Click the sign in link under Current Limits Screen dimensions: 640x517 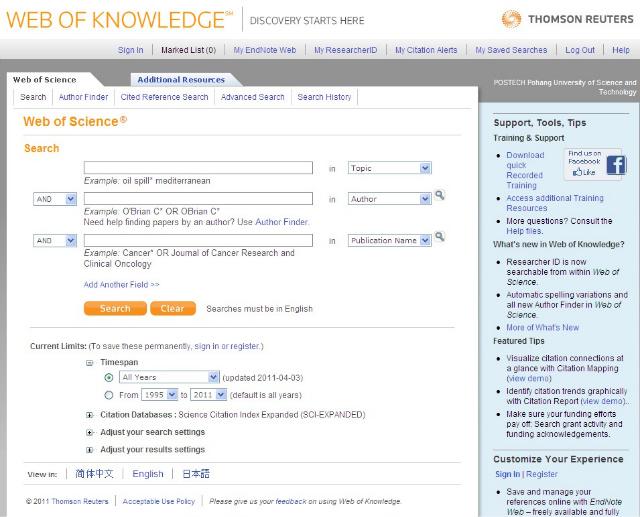(x=207, y=346)
